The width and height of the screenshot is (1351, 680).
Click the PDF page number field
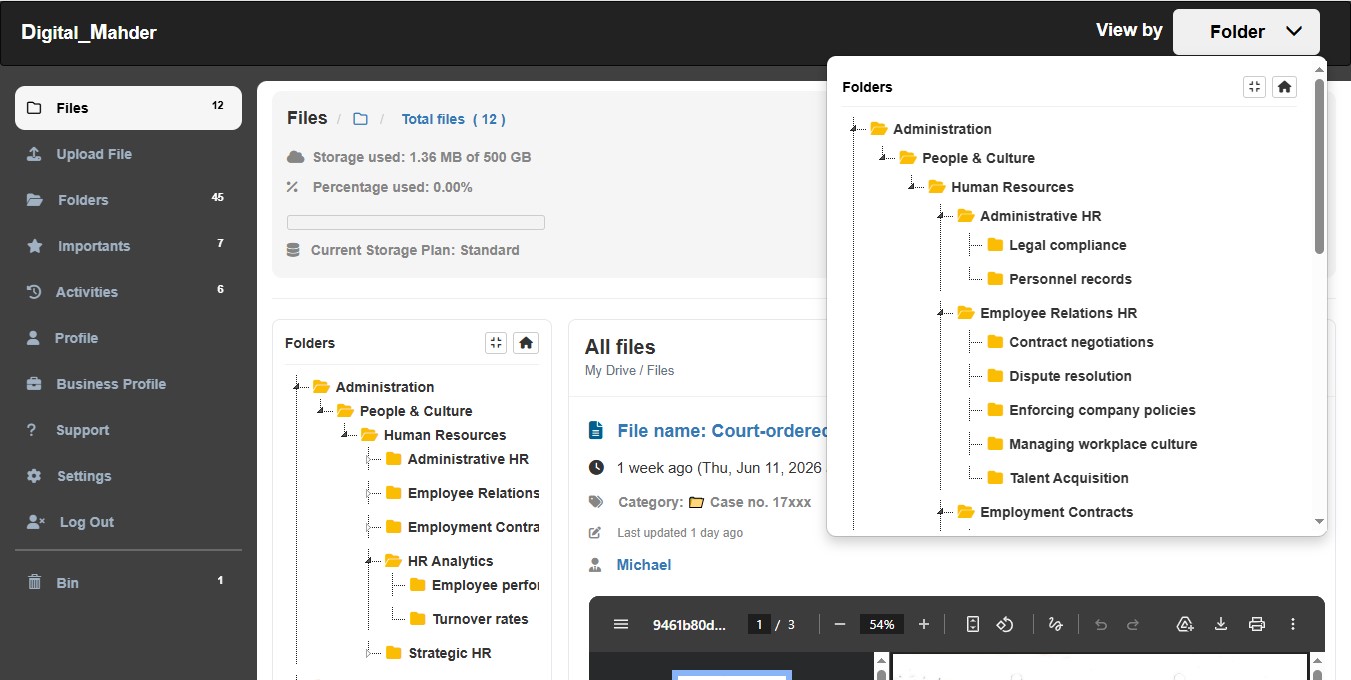[759, 624]
